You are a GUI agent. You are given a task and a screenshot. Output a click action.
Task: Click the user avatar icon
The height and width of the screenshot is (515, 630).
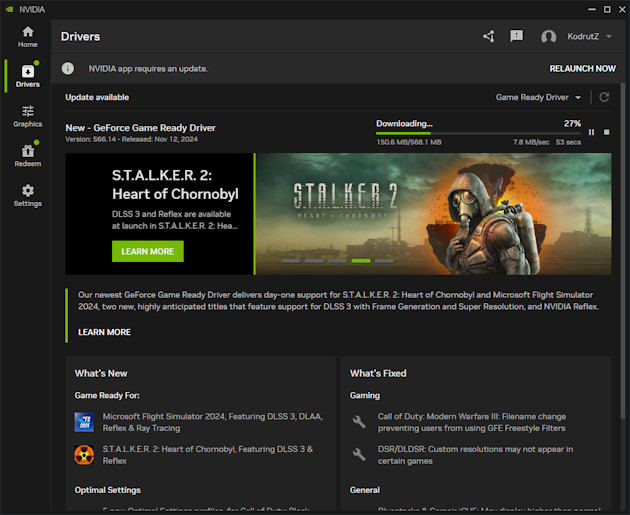pos(548,37)
